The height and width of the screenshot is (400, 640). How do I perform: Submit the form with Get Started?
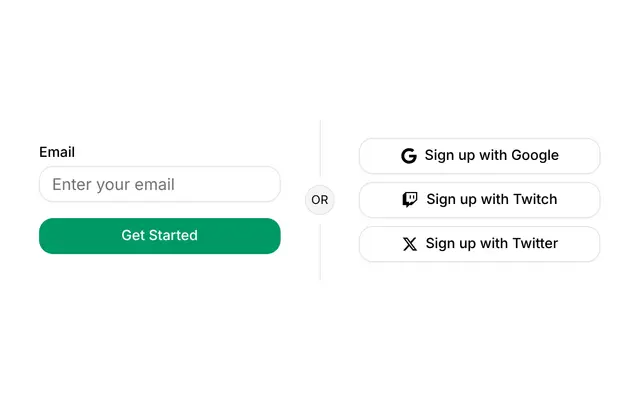tap(160, 236)
